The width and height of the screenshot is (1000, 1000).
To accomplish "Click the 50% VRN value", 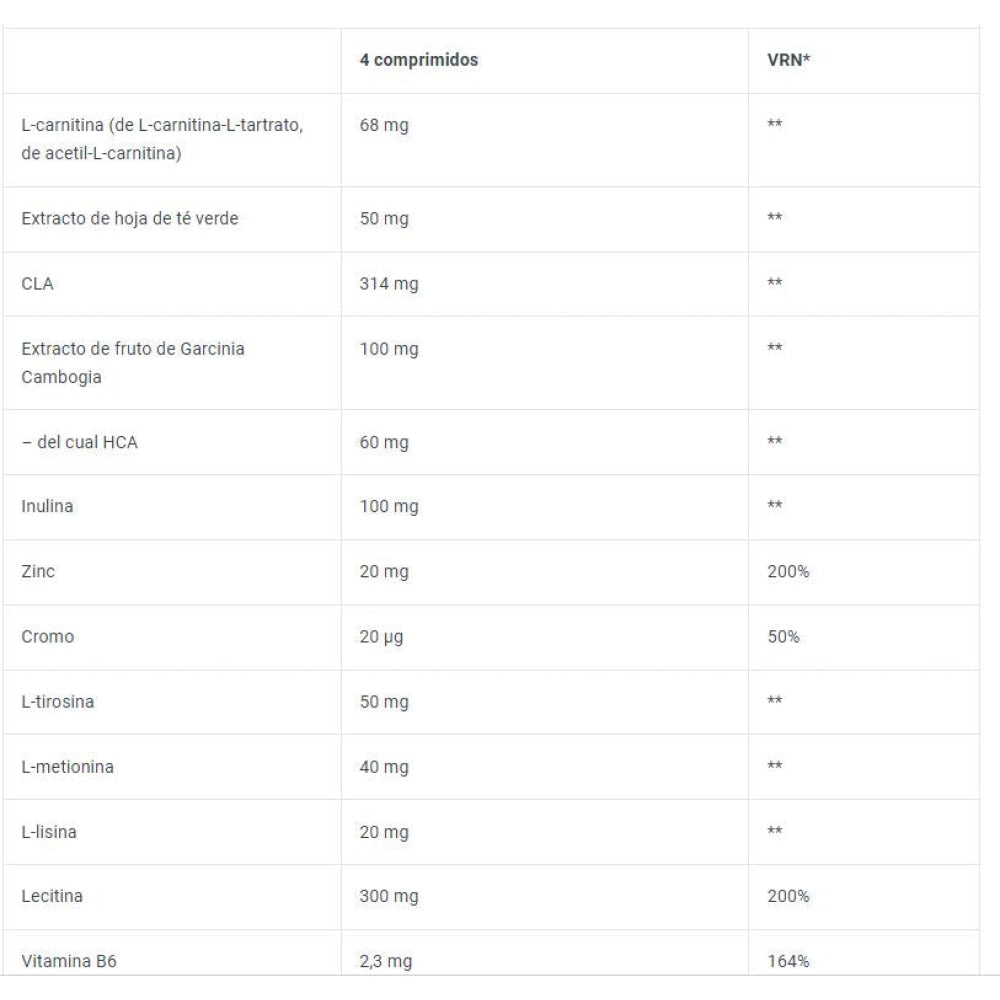I will [782, 637].
